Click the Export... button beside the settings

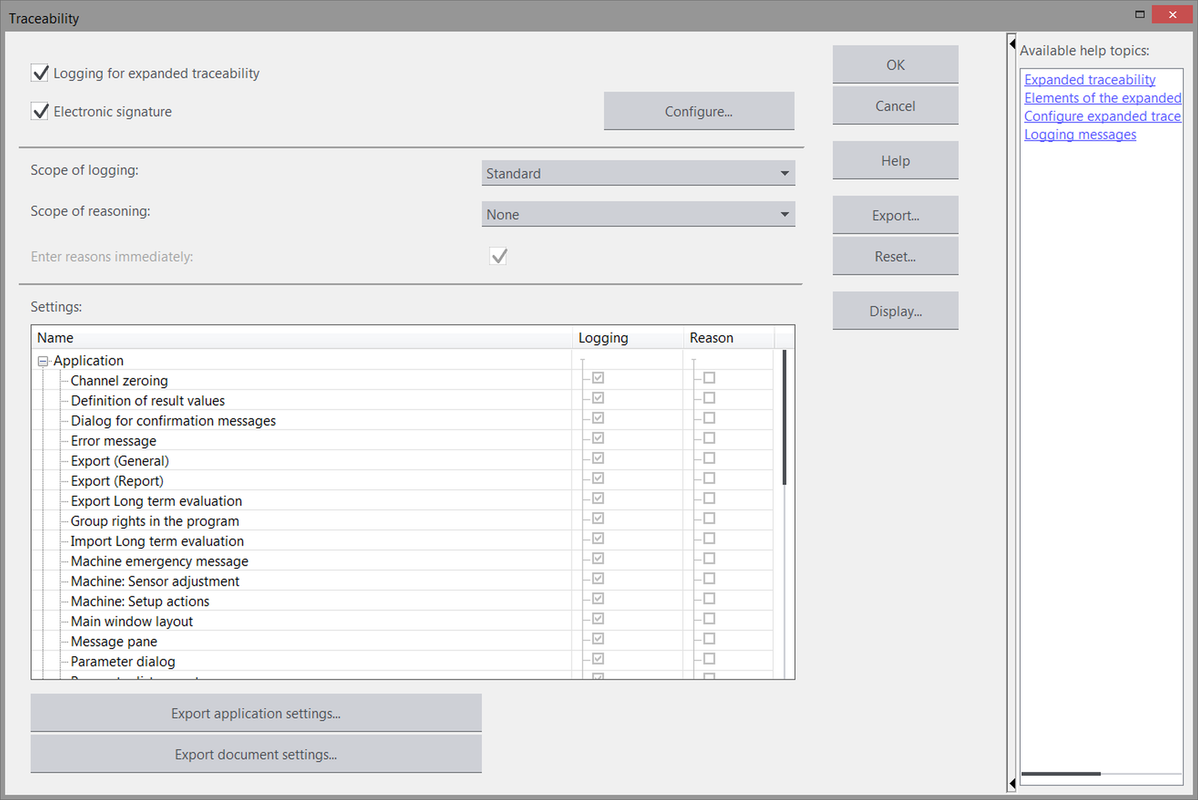pos(895,215)
